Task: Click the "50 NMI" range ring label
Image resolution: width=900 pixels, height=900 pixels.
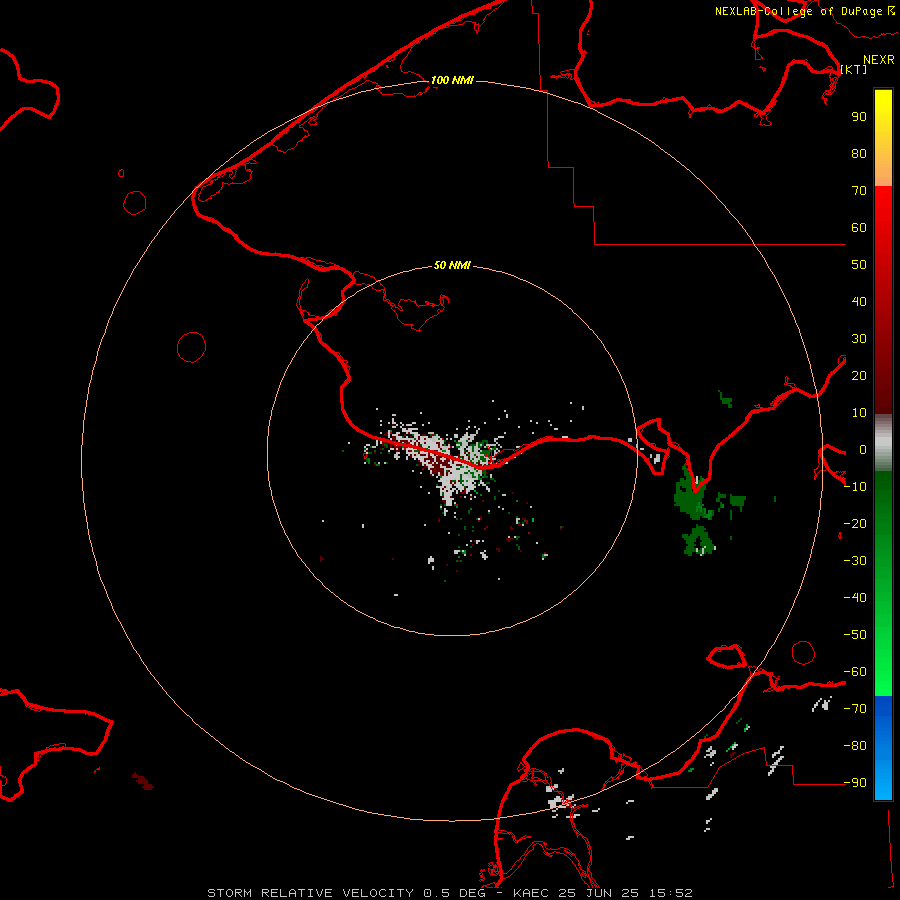Action: pyautogui.click(x=452, y=265)
